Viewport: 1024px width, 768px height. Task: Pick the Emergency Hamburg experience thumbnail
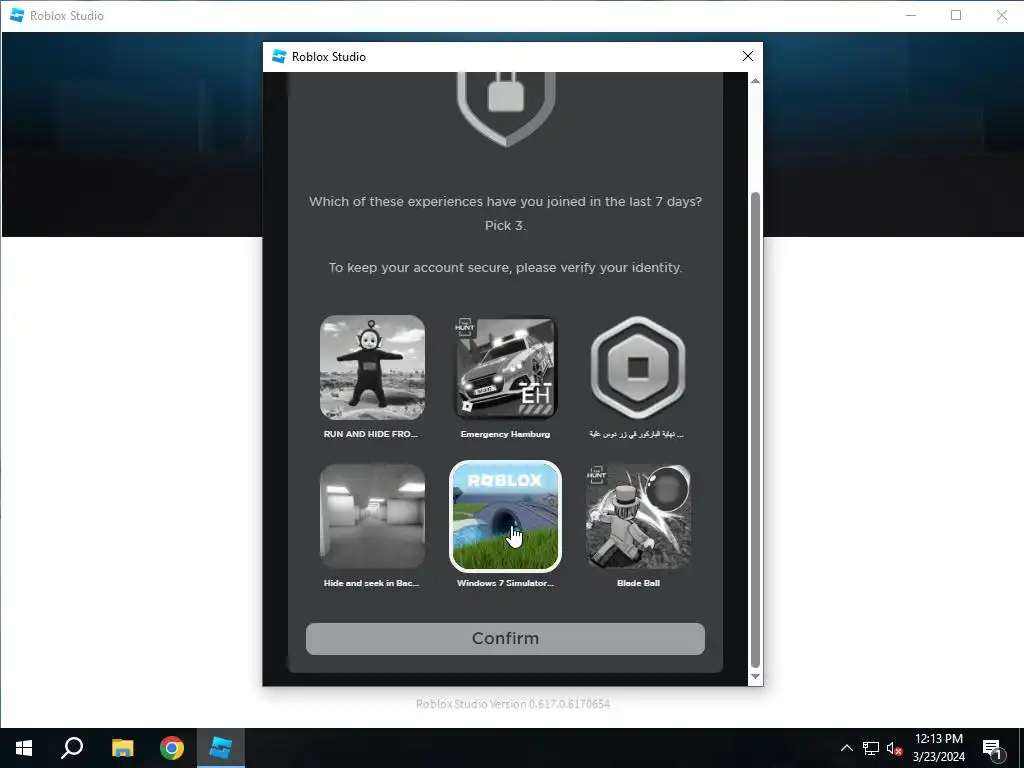point(505,367)
